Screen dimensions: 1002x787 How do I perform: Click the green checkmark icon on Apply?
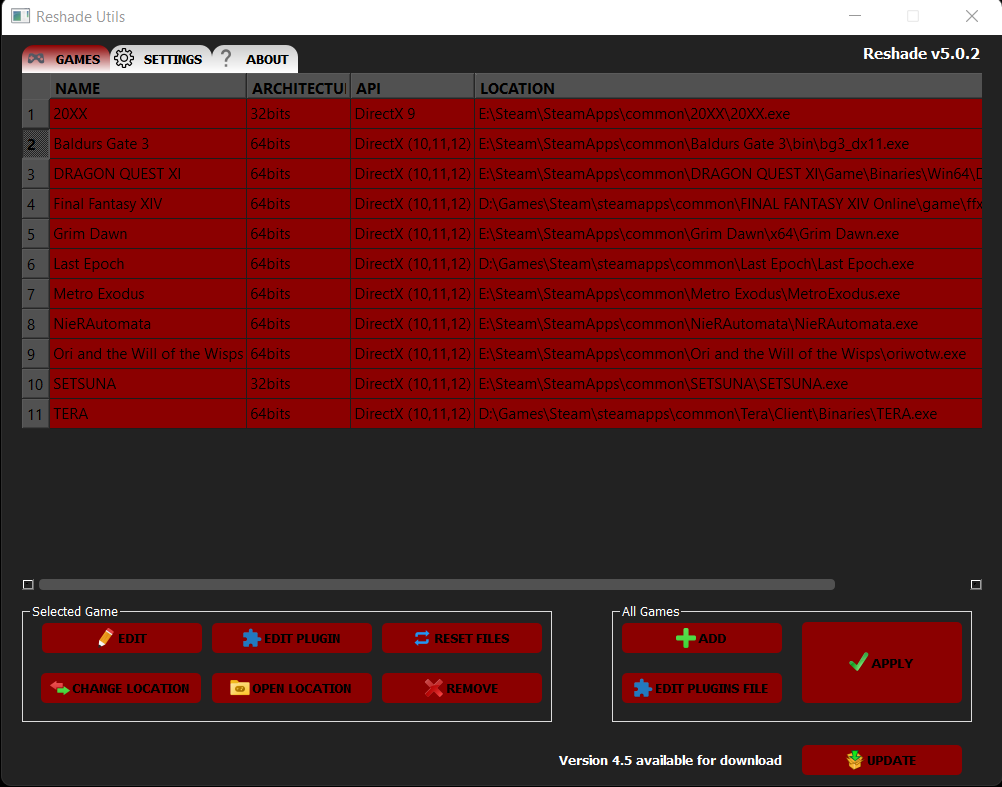click(858, 662)
